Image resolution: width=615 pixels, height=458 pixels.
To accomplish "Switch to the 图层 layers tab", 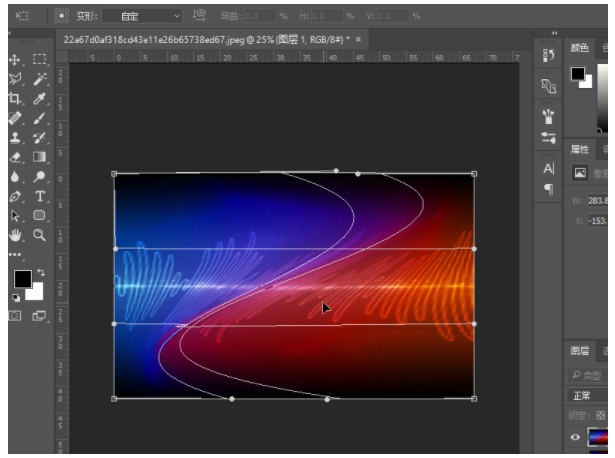I will point(579,351).
